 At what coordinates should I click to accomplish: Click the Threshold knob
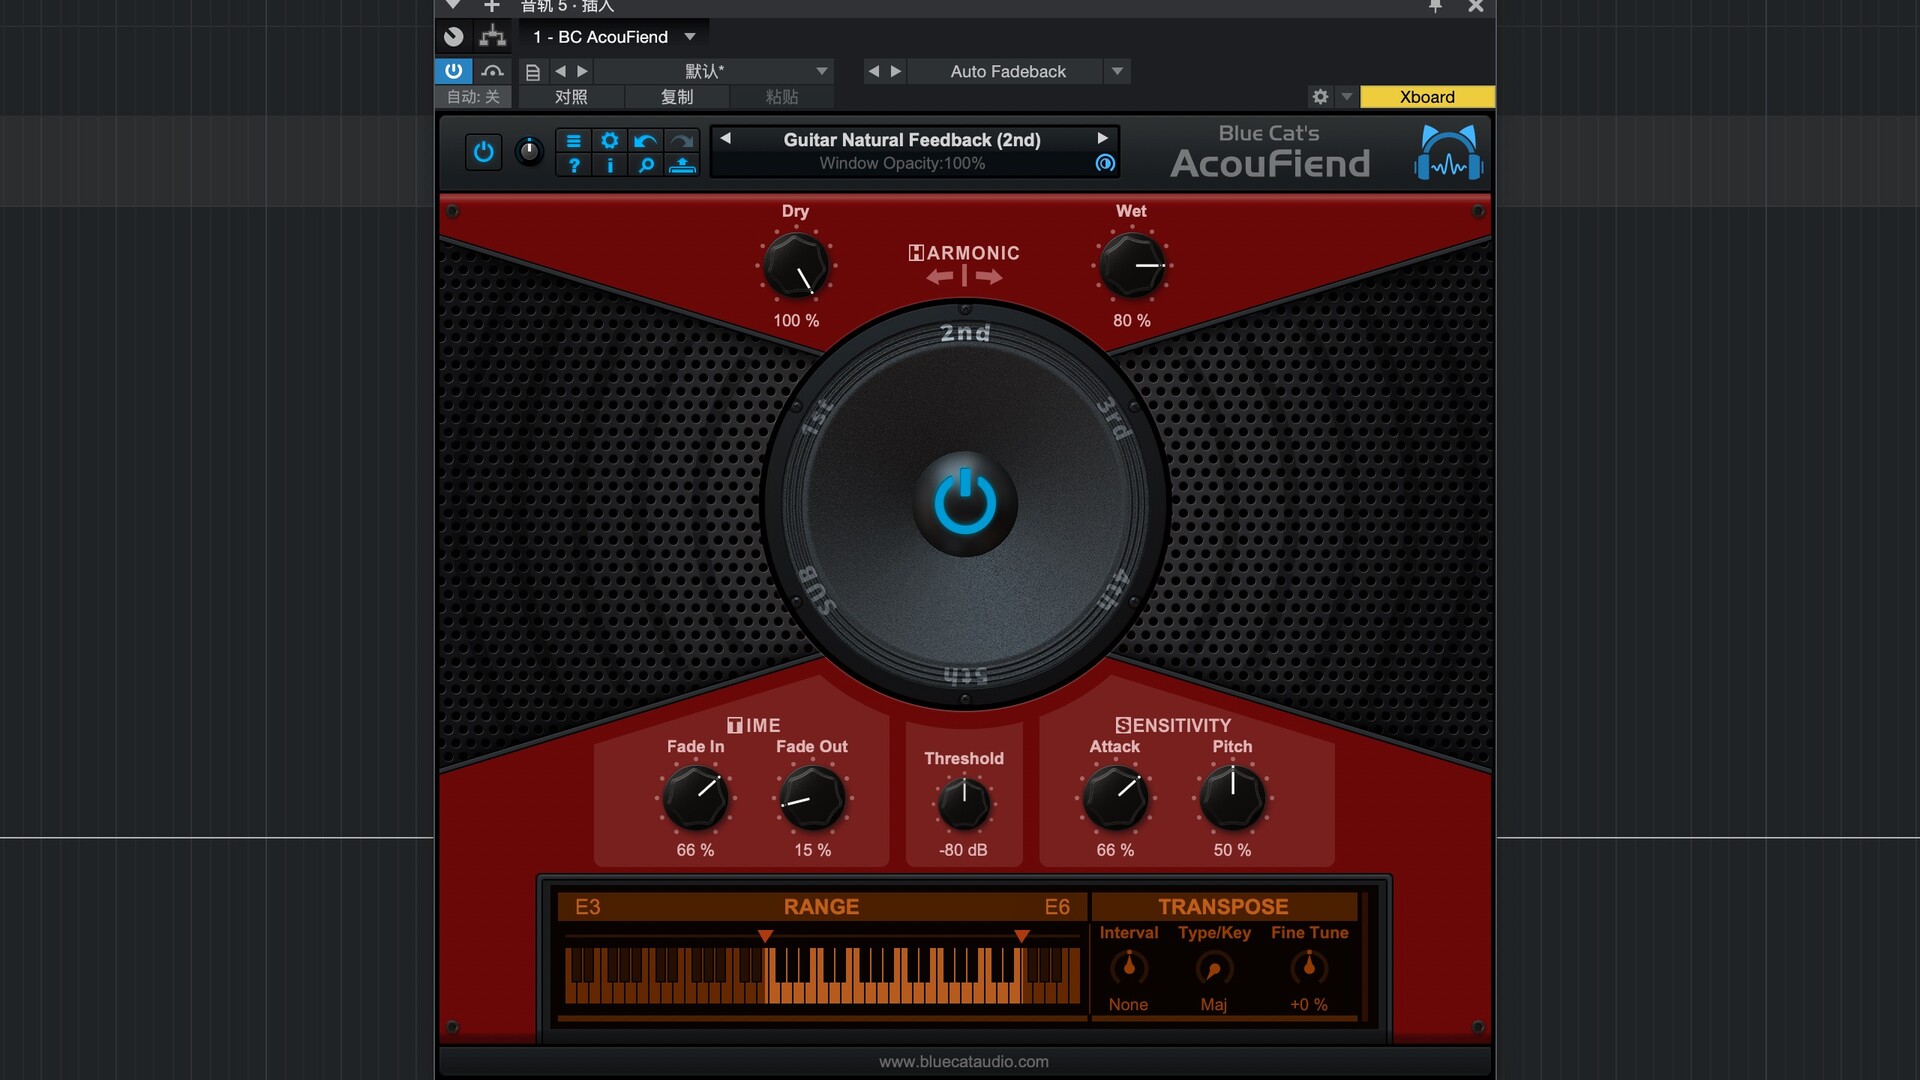[x=963, y=803]
